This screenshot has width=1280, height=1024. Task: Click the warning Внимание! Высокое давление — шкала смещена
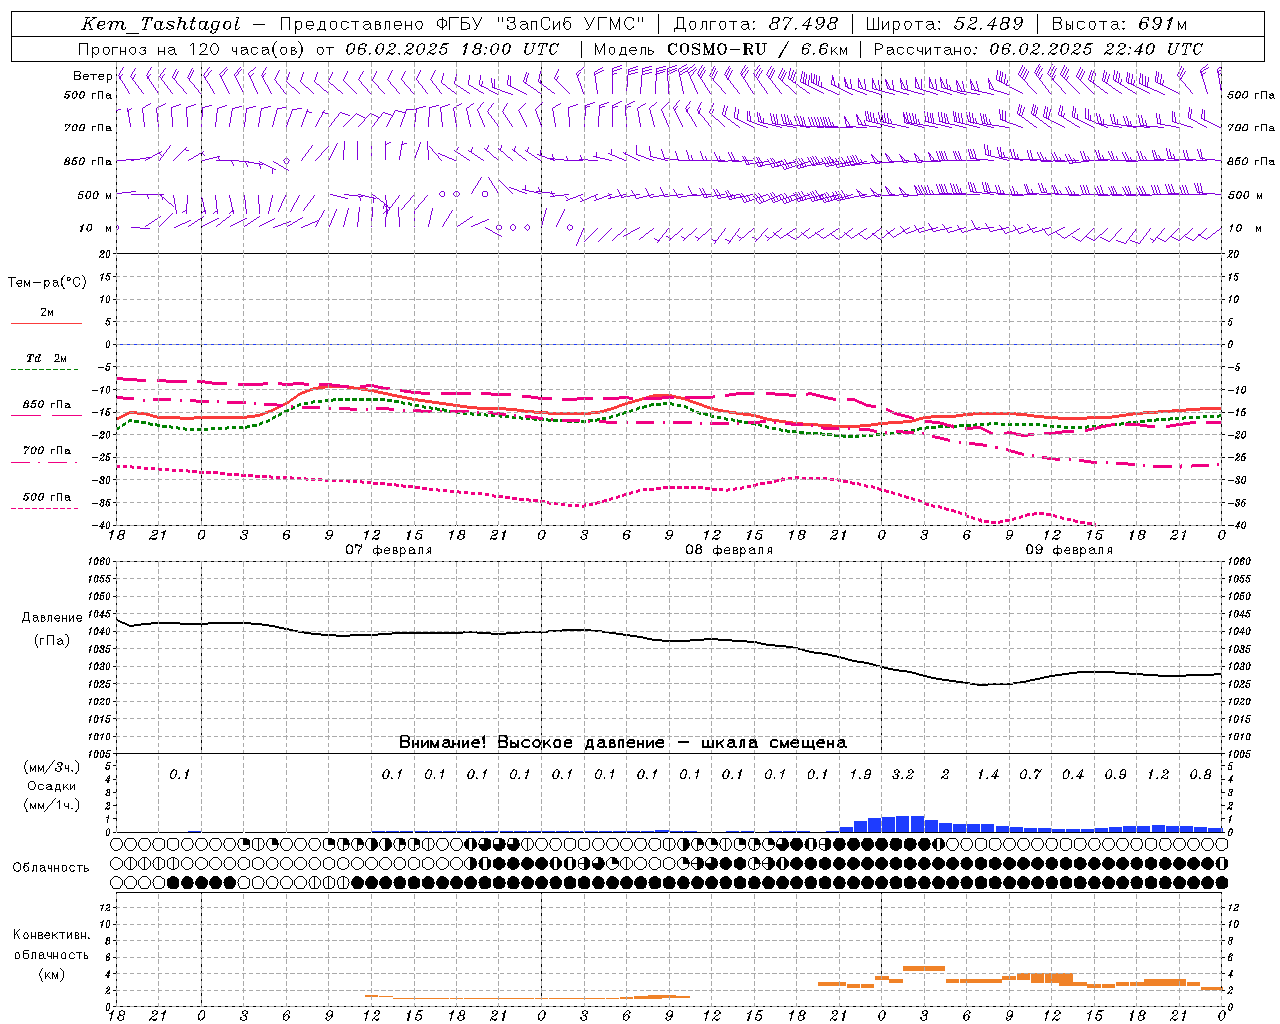(x=623, y=743)
